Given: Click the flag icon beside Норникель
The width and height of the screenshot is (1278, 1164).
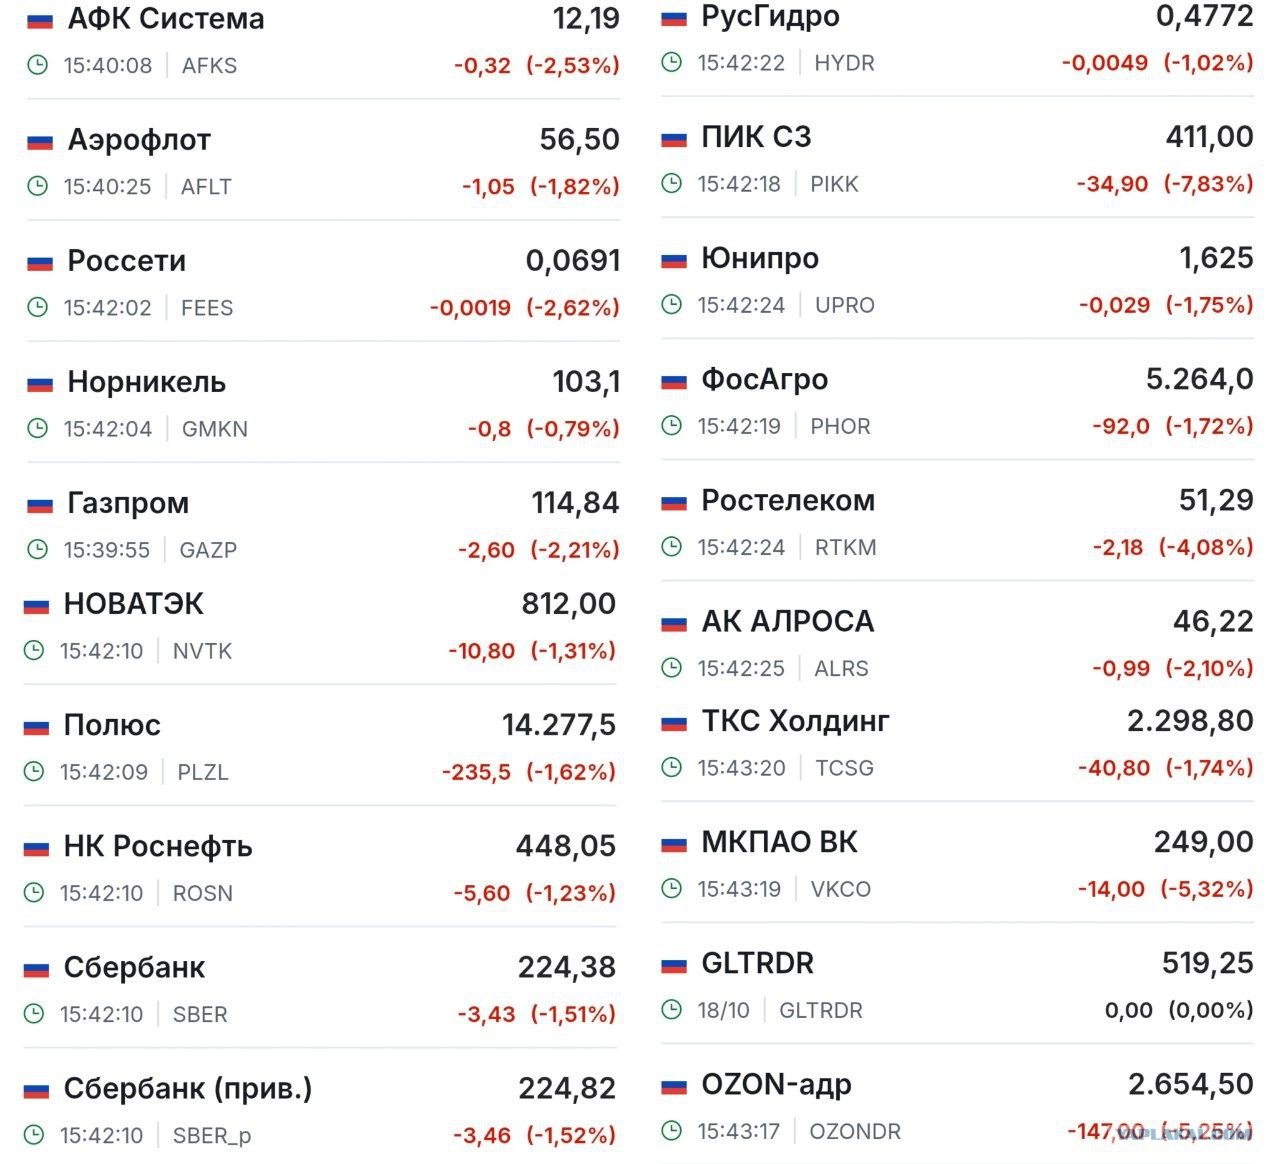Looking at the screenshot, I should 40,384.
